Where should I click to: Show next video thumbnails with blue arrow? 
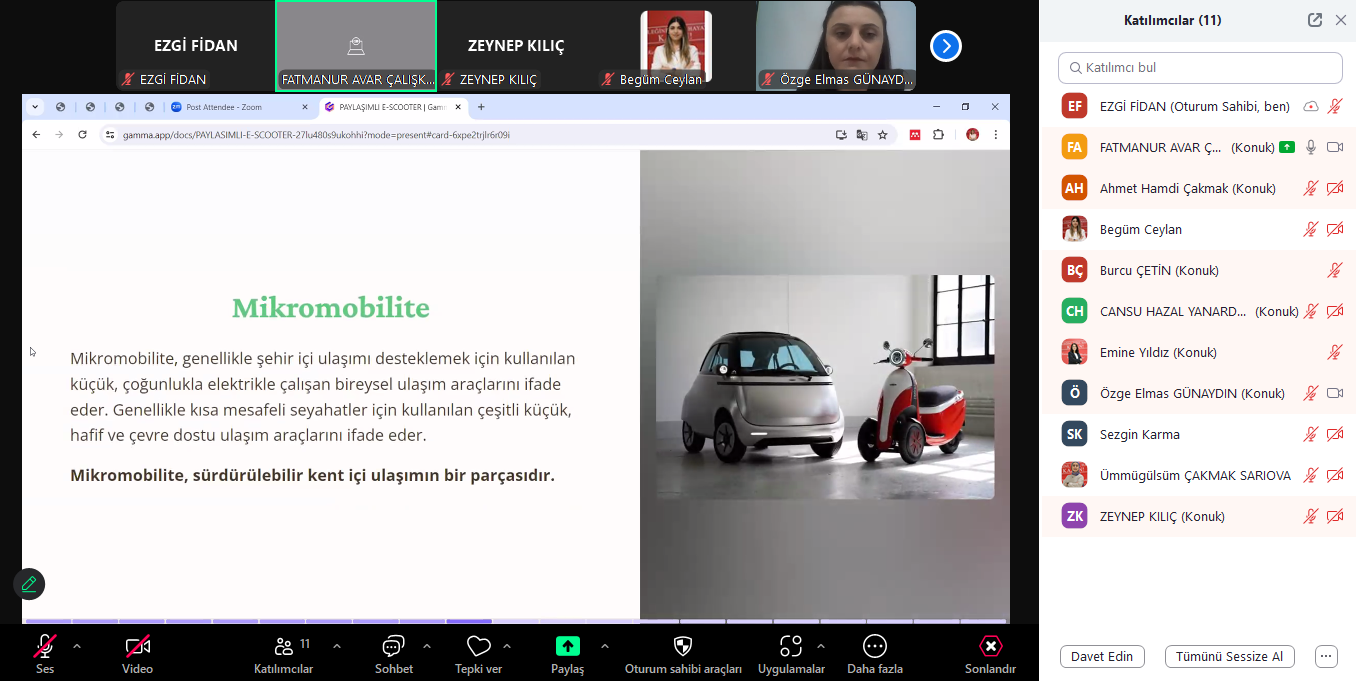click(945, 46)
